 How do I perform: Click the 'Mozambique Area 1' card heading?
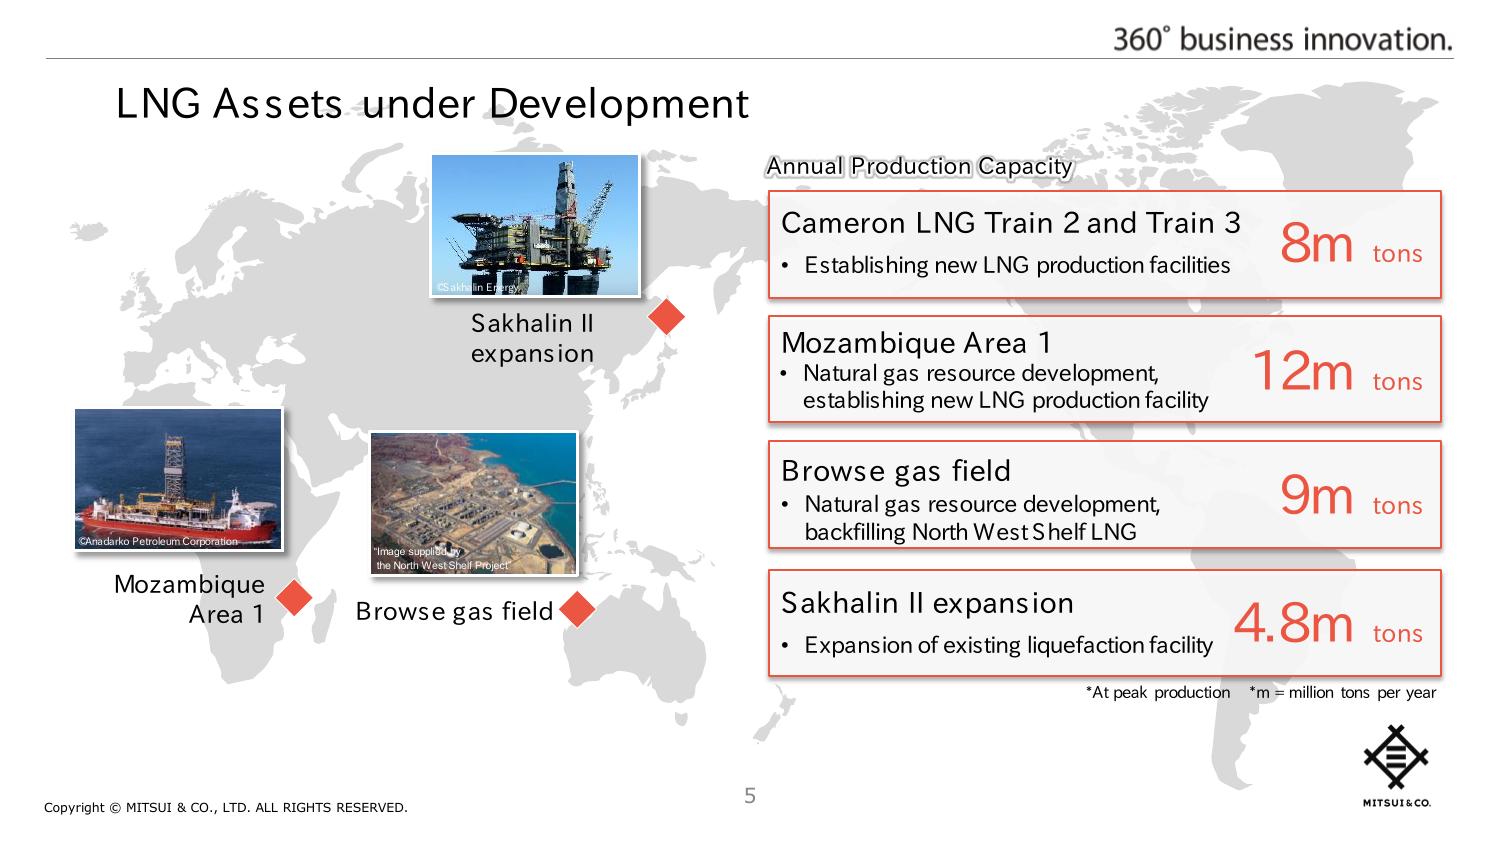pos(916,343)
